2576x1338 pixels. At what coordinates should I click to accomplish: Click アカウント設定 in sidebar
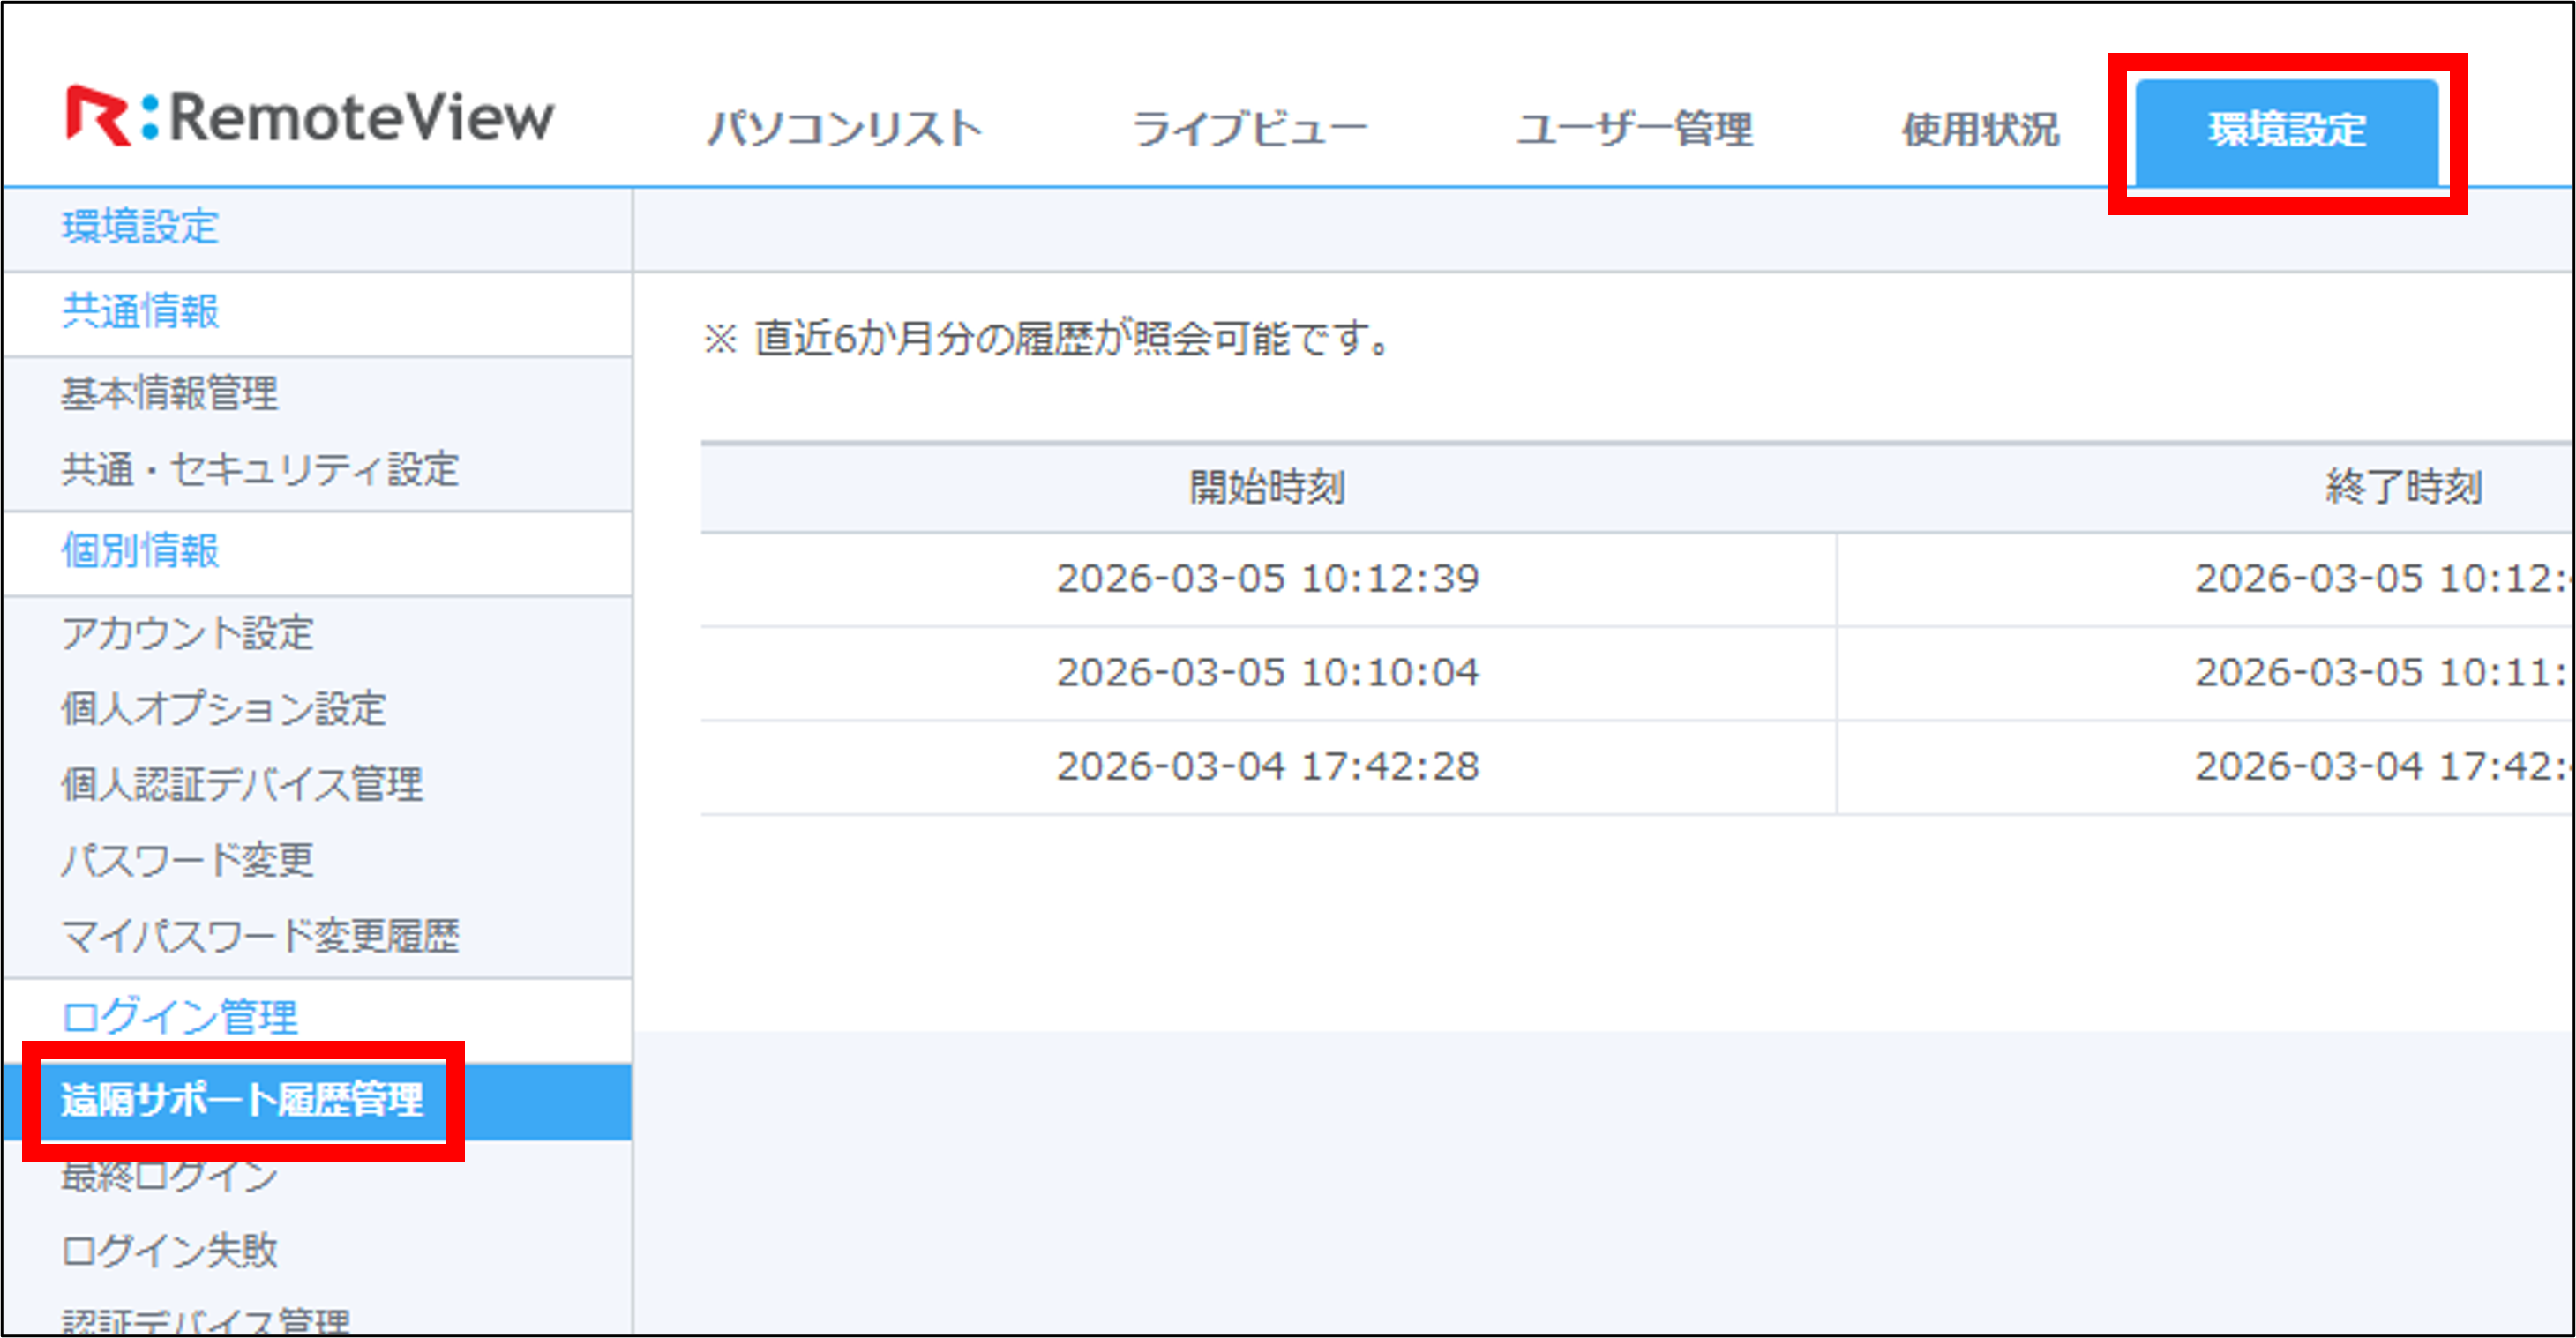coord(188,633)
